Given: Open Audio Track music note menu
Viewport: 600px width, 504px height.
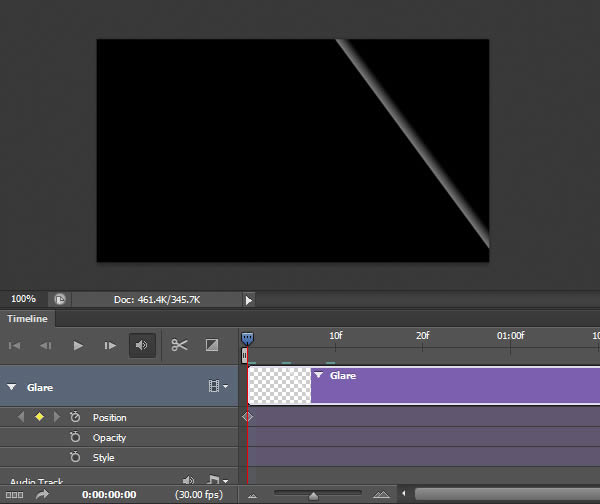Looking at the screenshot, I should coord(217,480).
